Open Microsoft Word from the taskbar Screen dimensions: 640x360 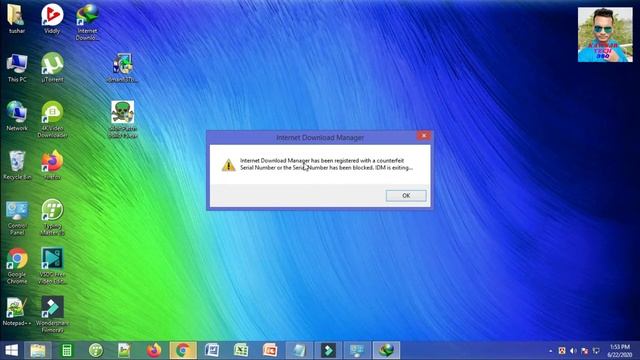click(212, 350)
